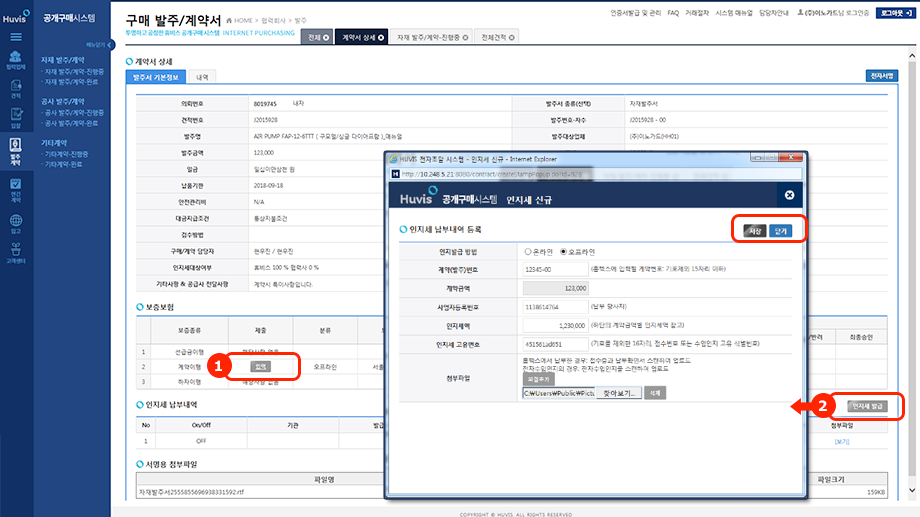This screenshot has width=920, height=517.
Task: Collapse the side menu with 메뉴닫기 arrow
Action: [110, 45]
